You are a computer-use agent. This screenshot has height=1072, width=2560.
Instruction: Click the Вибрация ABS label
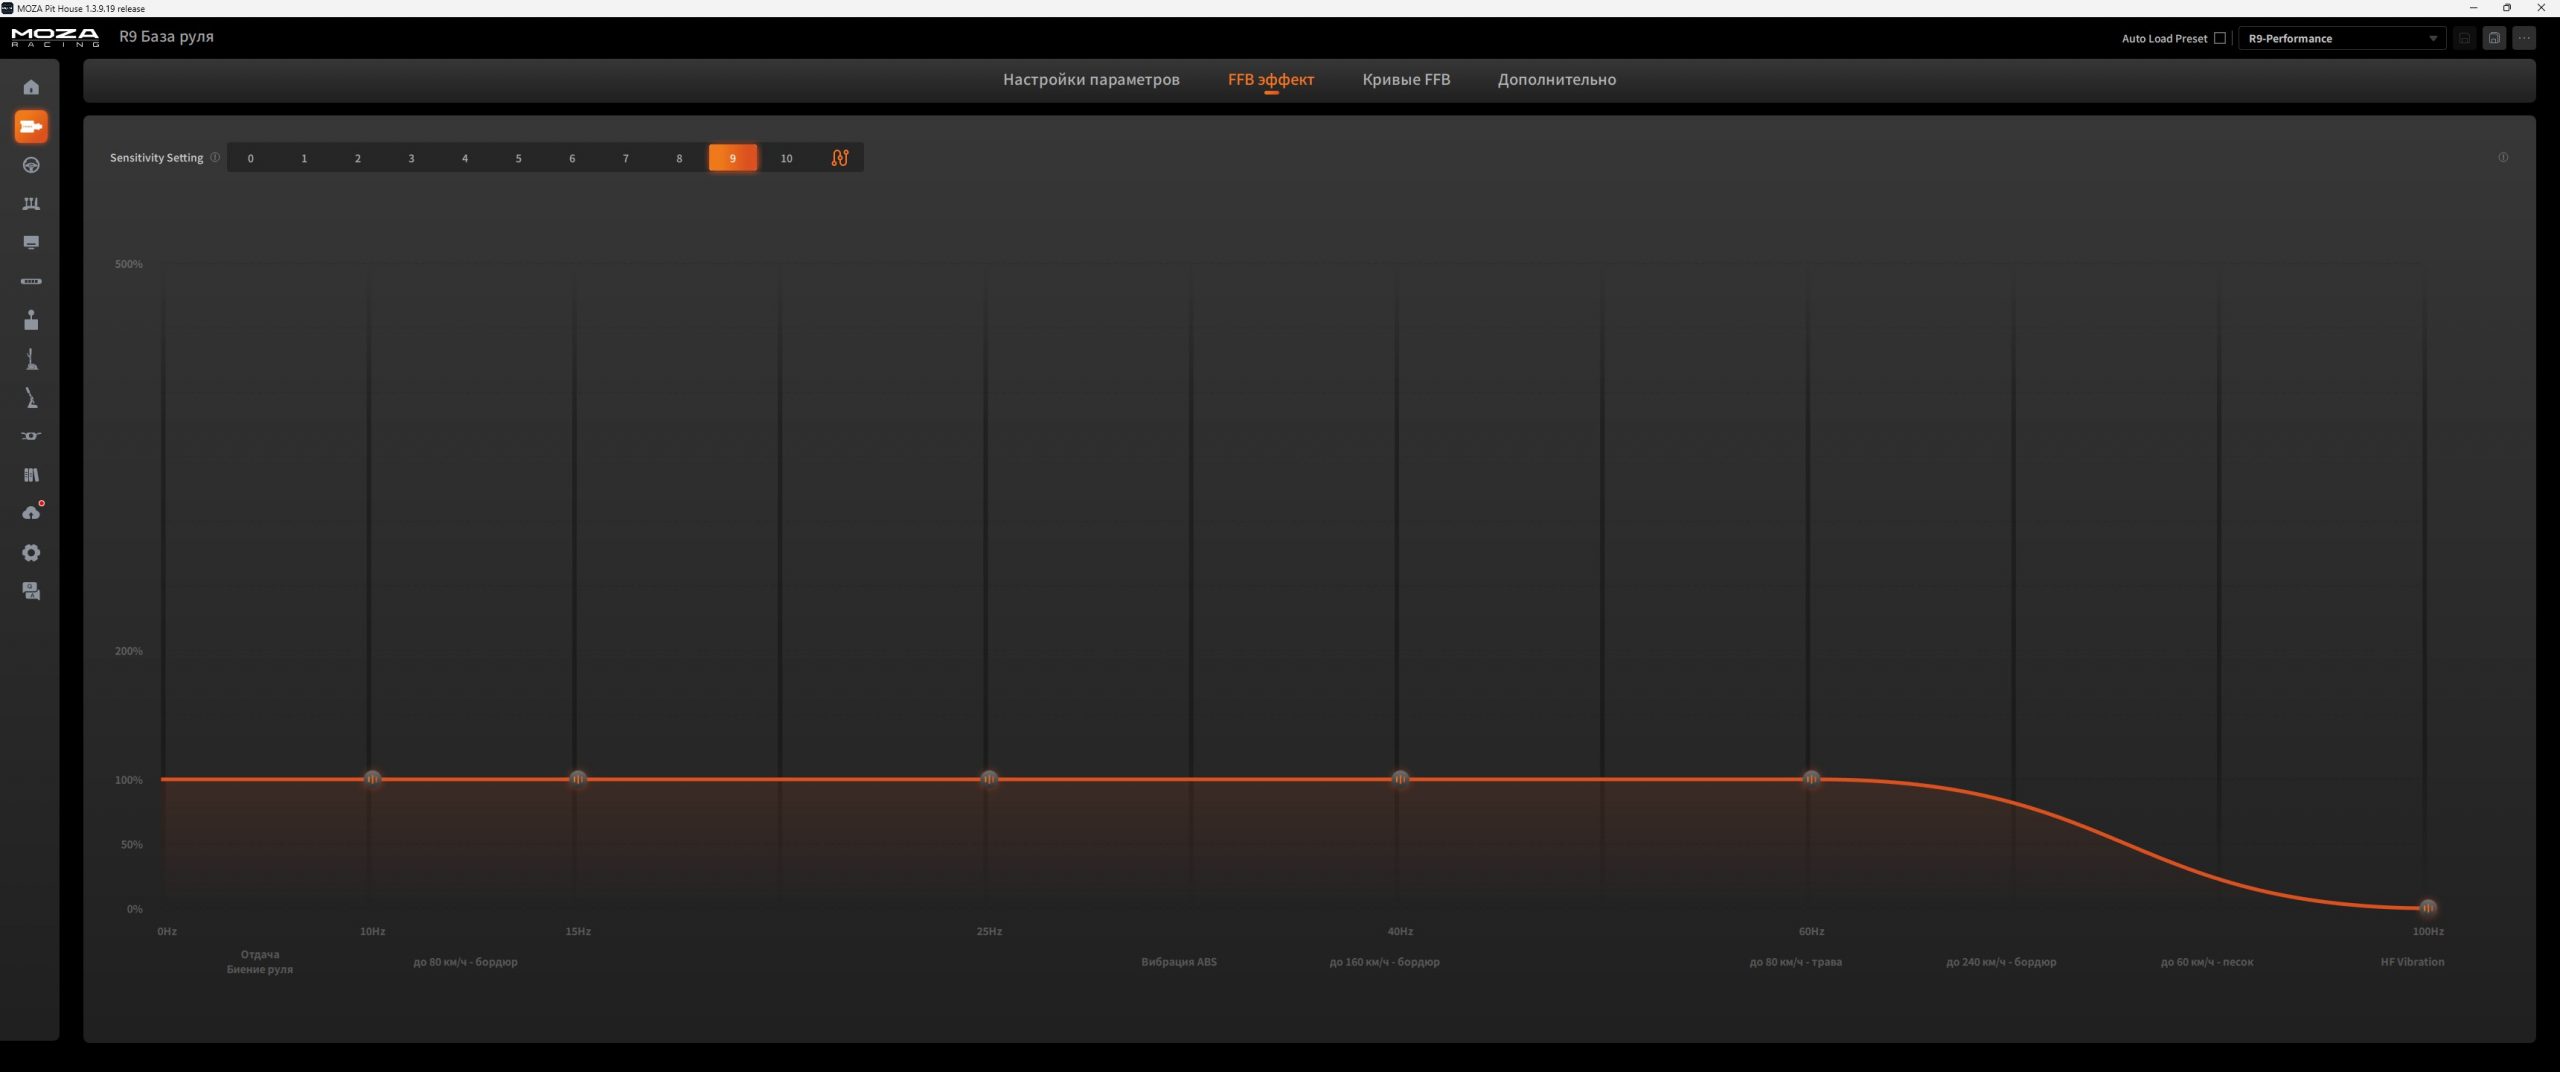tap(1179, 962)
